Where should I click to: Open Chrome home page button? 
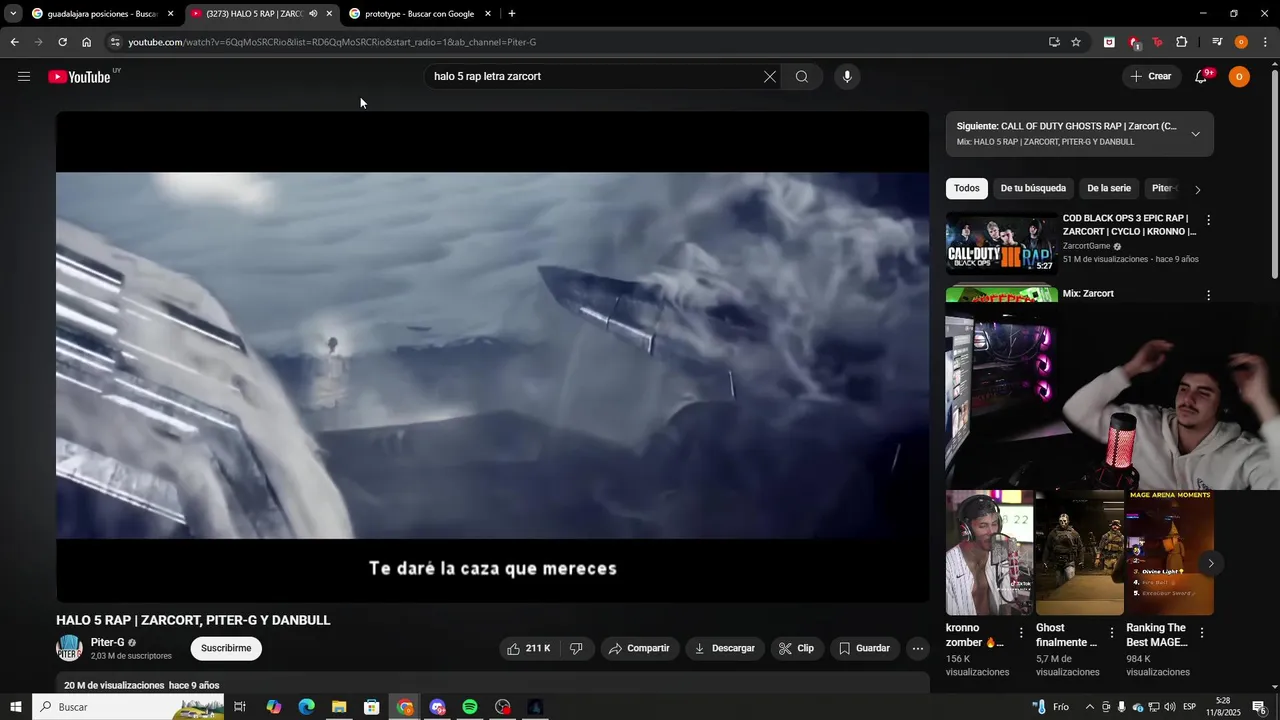[x=86, y=42]
